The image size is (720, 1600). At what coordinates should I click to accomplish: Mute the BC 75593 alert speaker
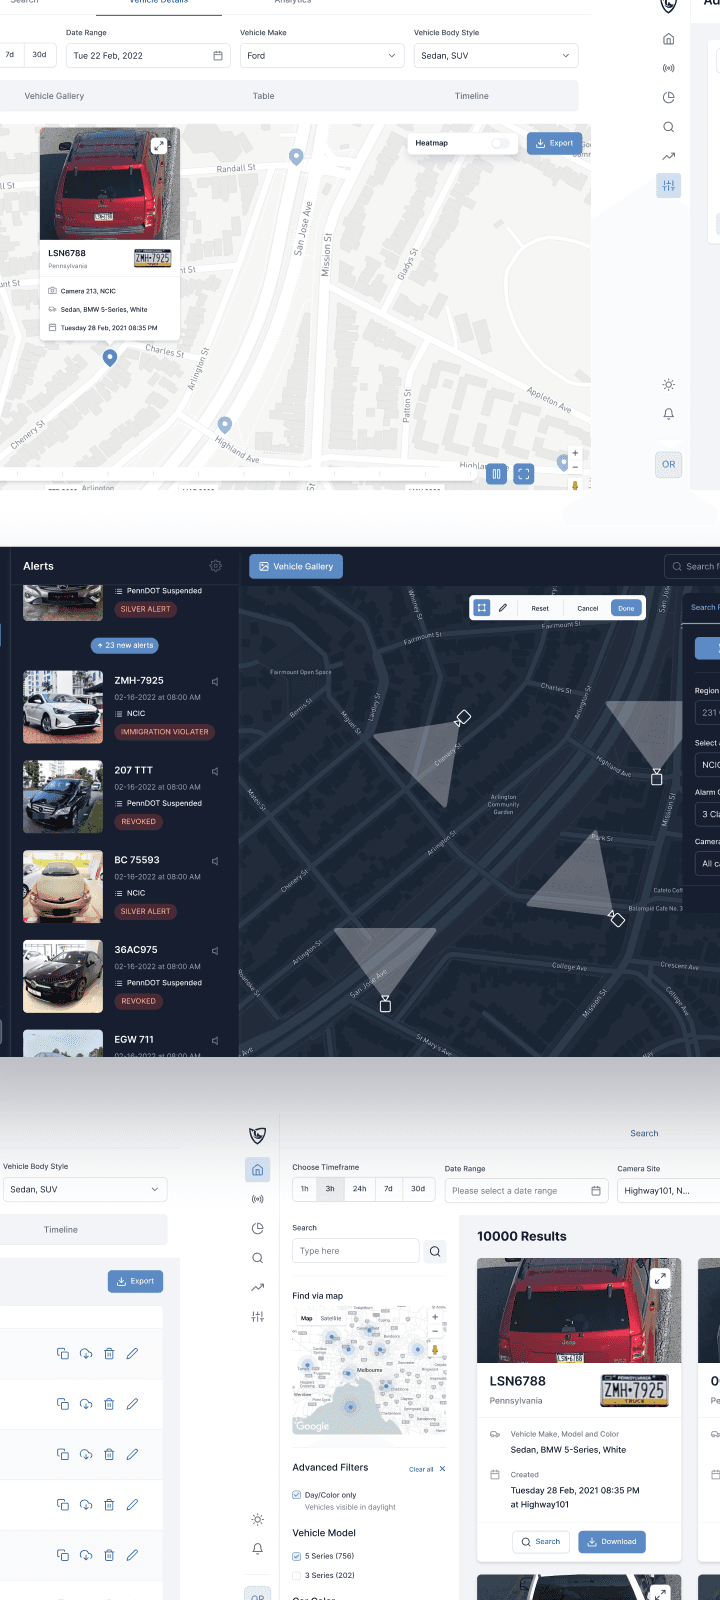pyautogui.click(x=215, y=861)
